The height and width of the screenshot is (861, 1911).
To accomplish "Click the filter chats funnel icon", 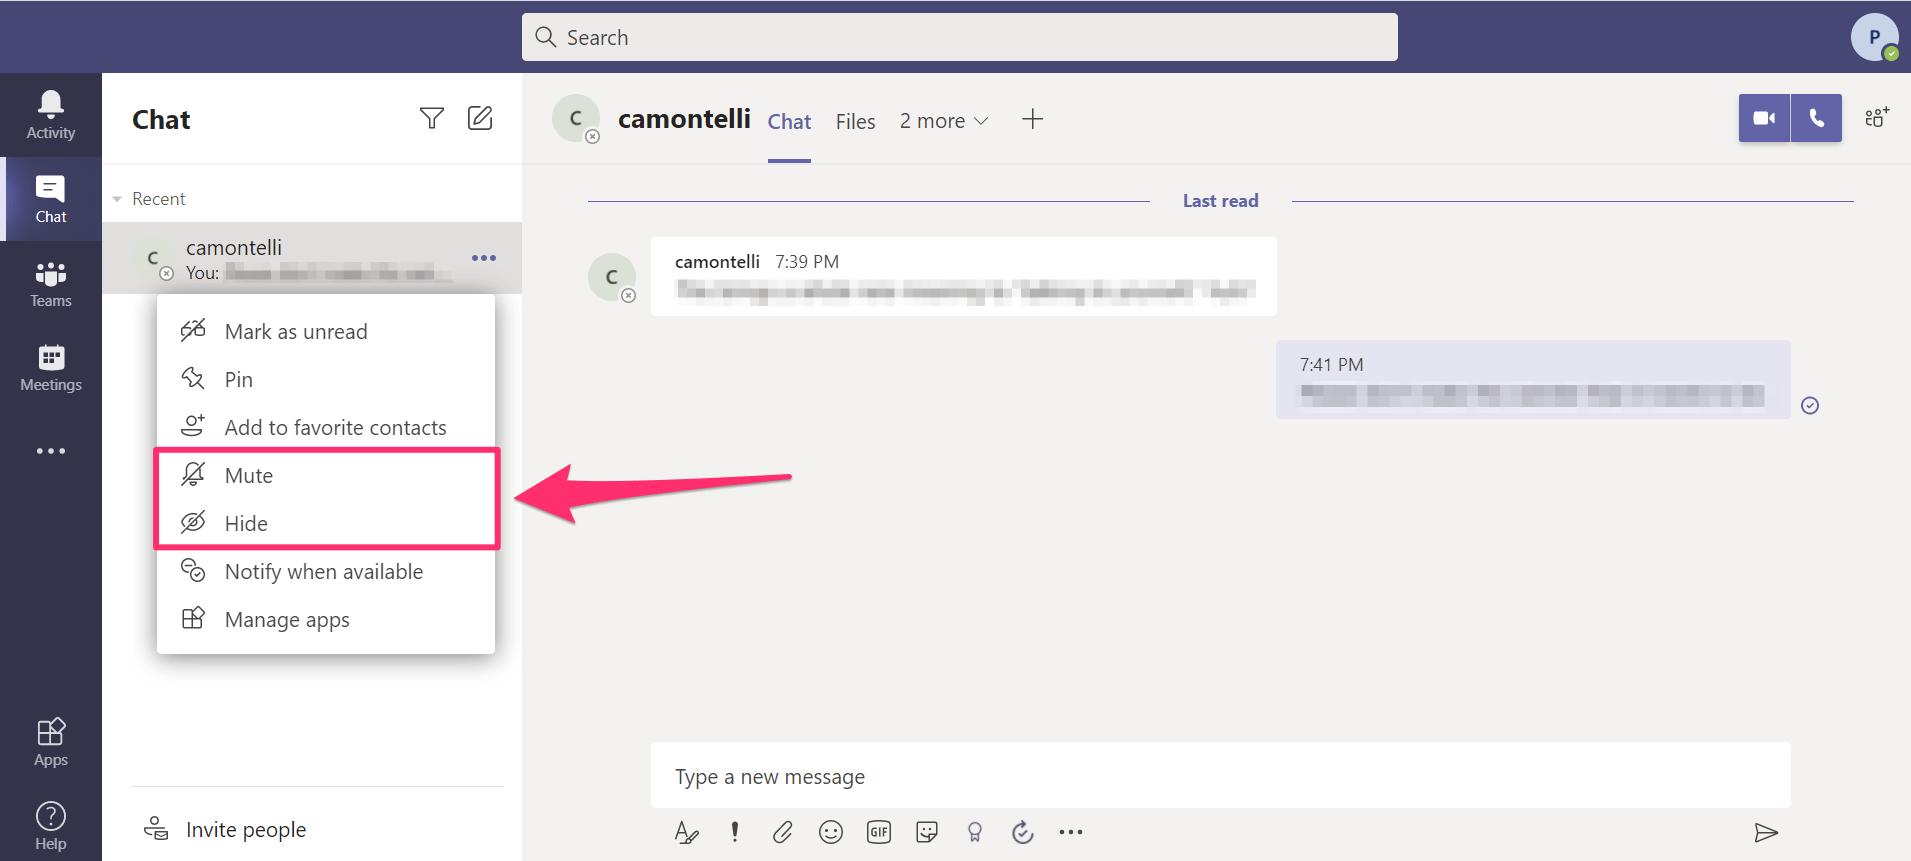I will (432, 119).
